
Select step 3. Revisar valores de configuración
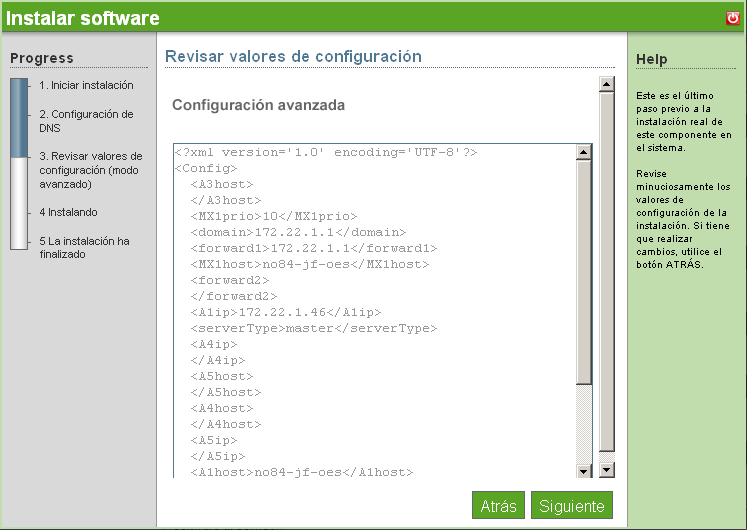click(x=91, y=170)
